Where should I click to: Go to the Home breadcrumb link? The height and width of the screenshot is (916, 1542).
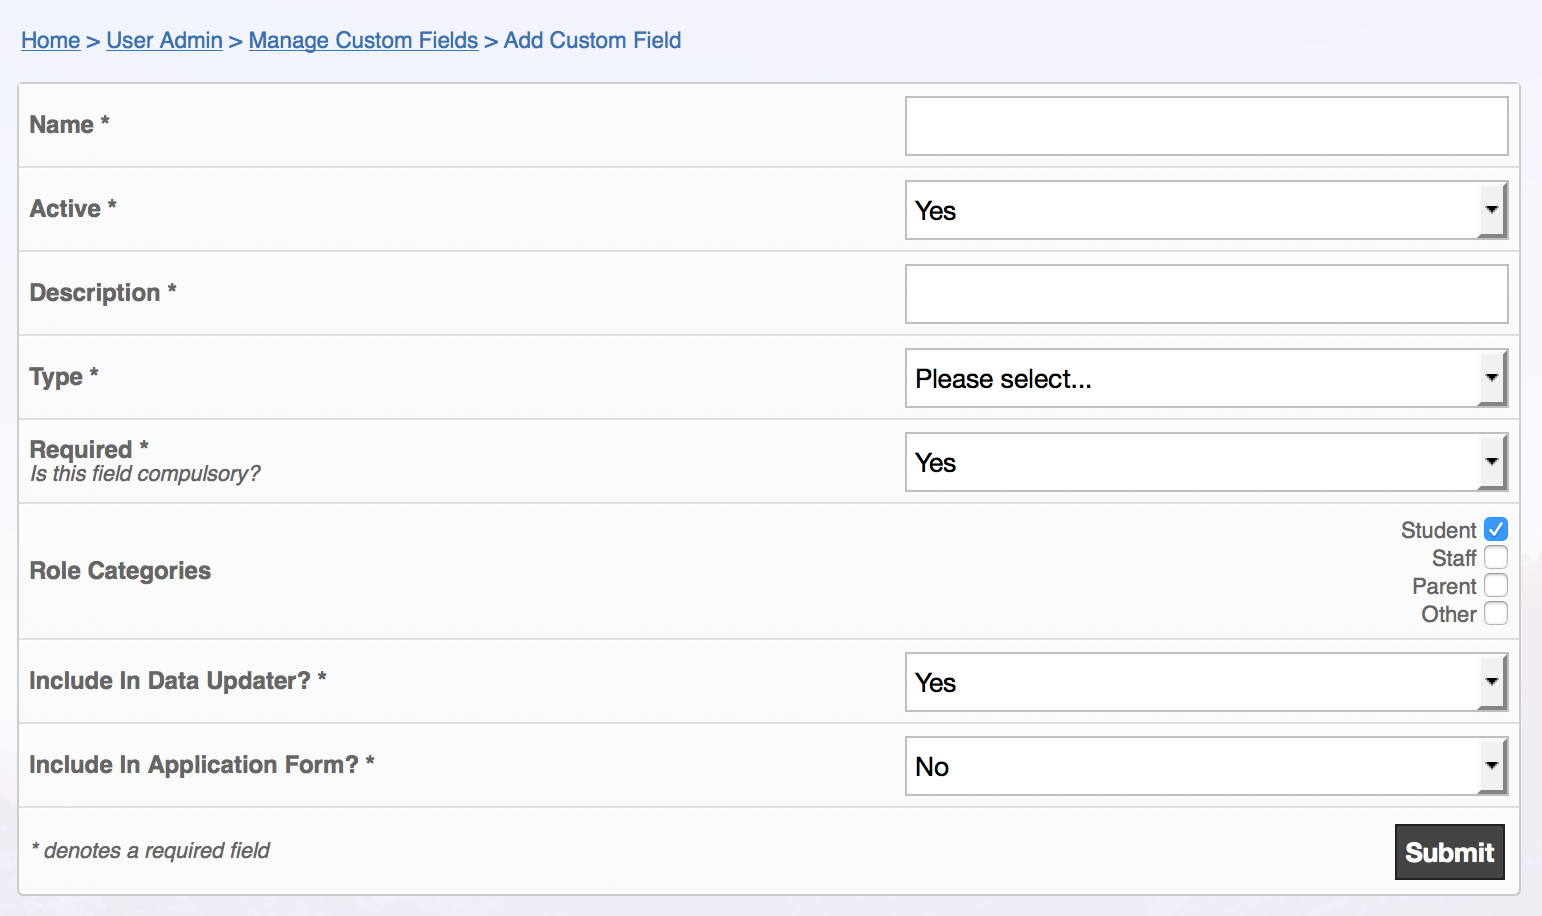click(x=51, y=40)
